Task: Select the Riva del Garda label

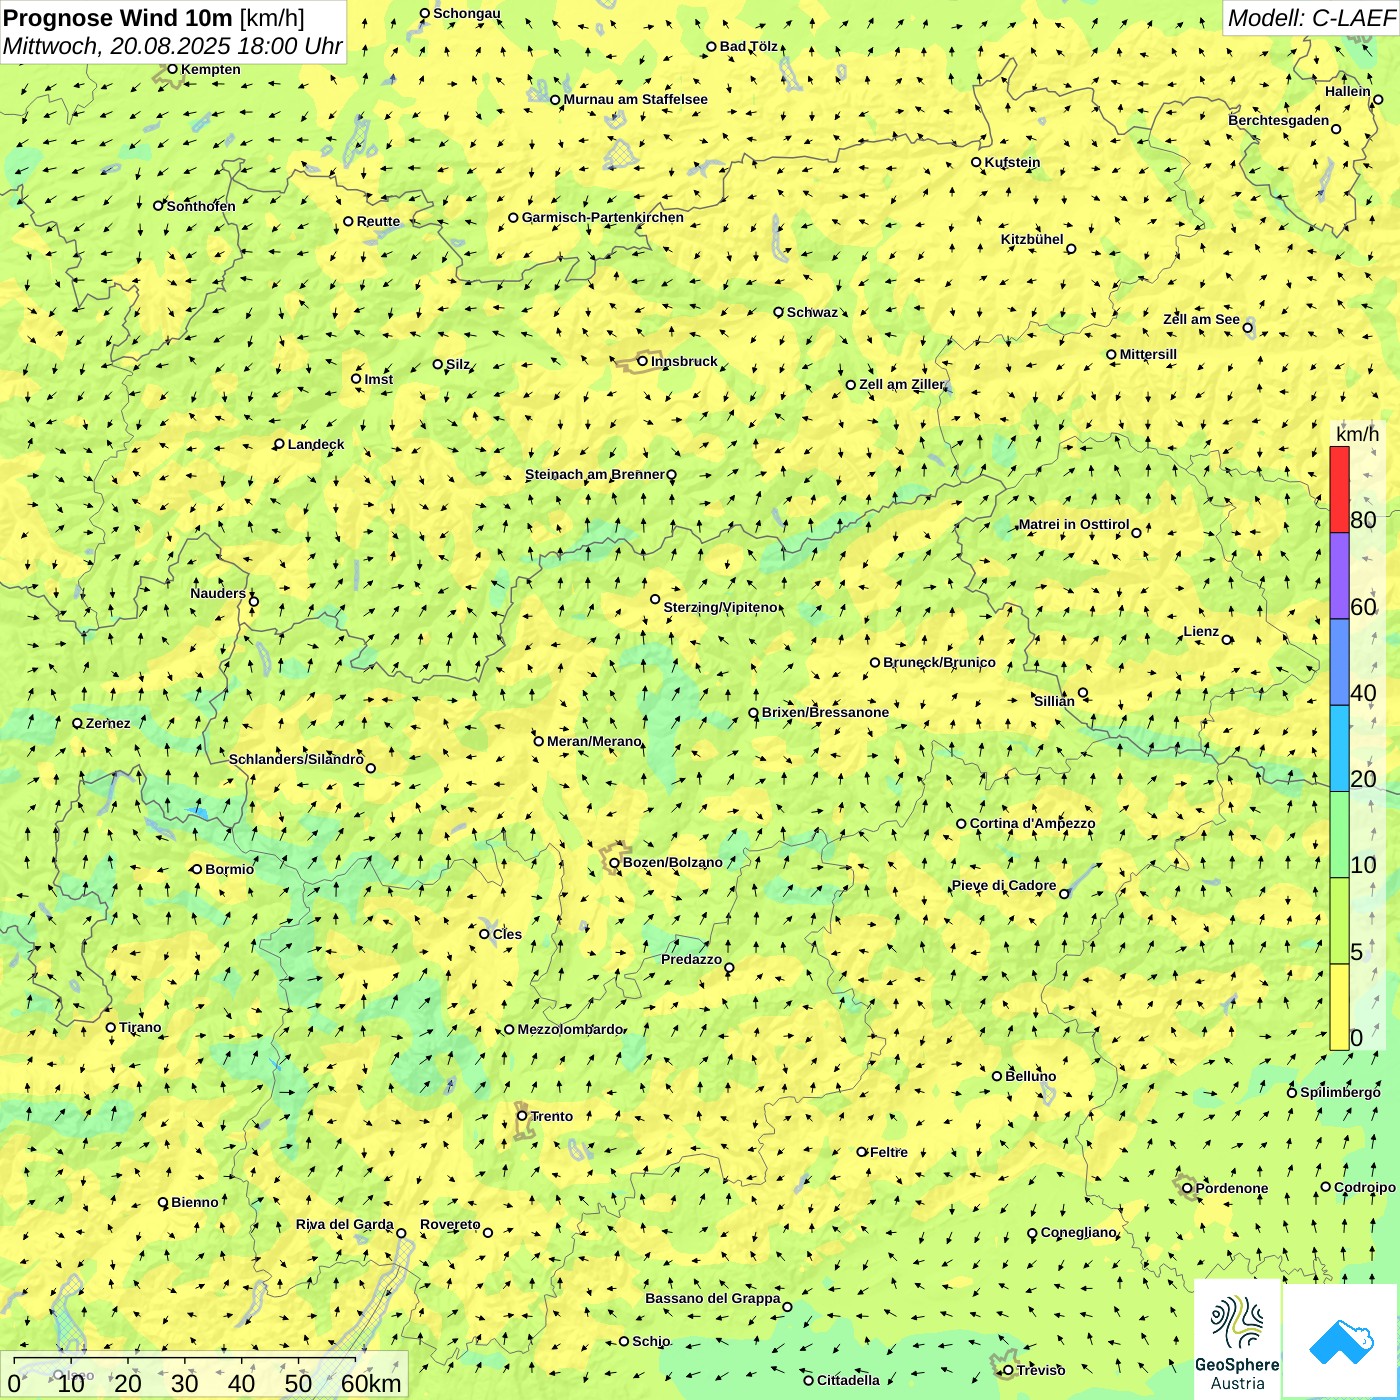Action: 345,1224
